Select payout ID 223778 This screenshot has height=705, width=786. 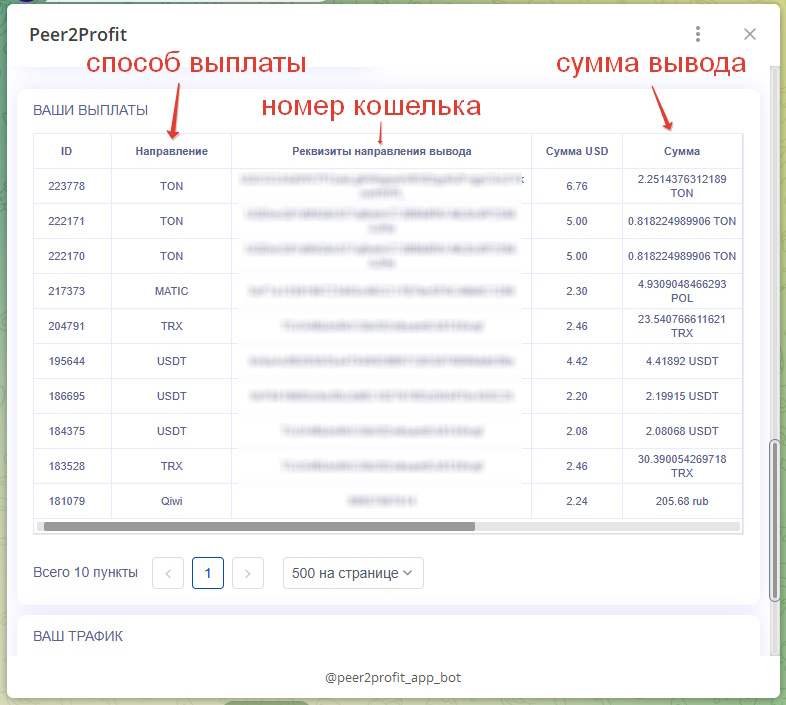(x=67, y=186)
